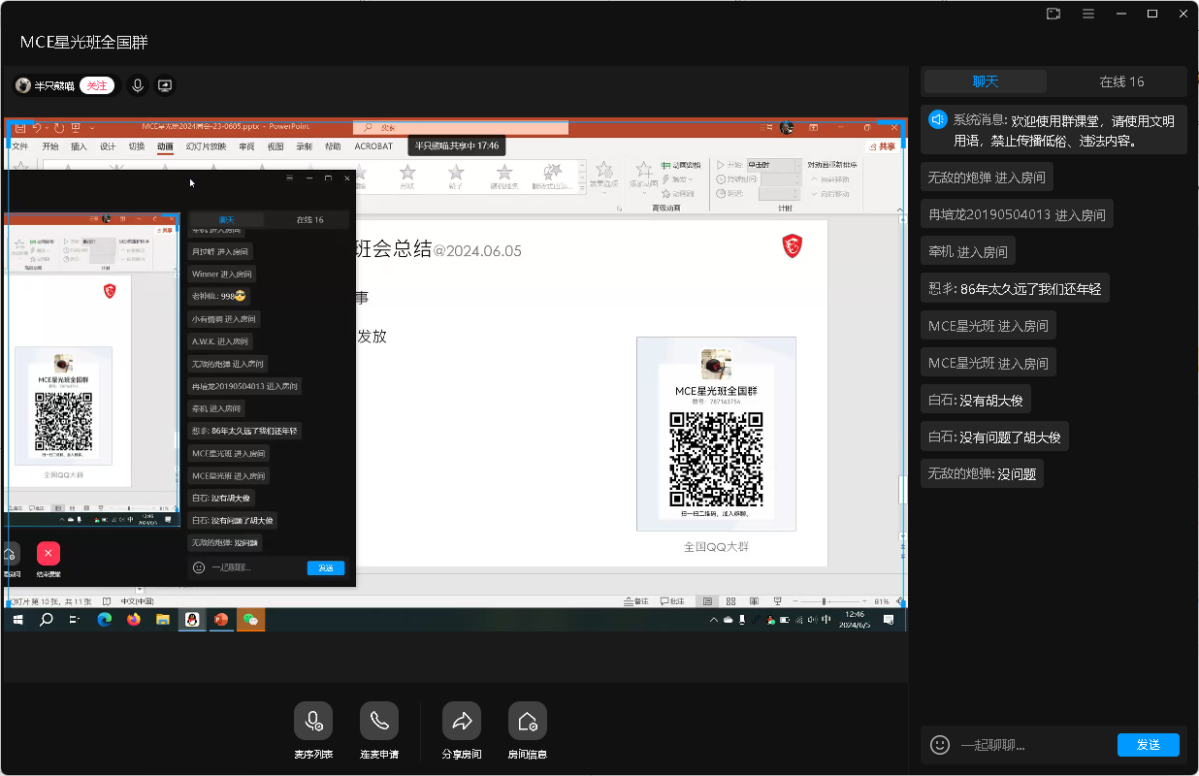Select the message 无敌的炮弹: 没问题

pos(982,474)
